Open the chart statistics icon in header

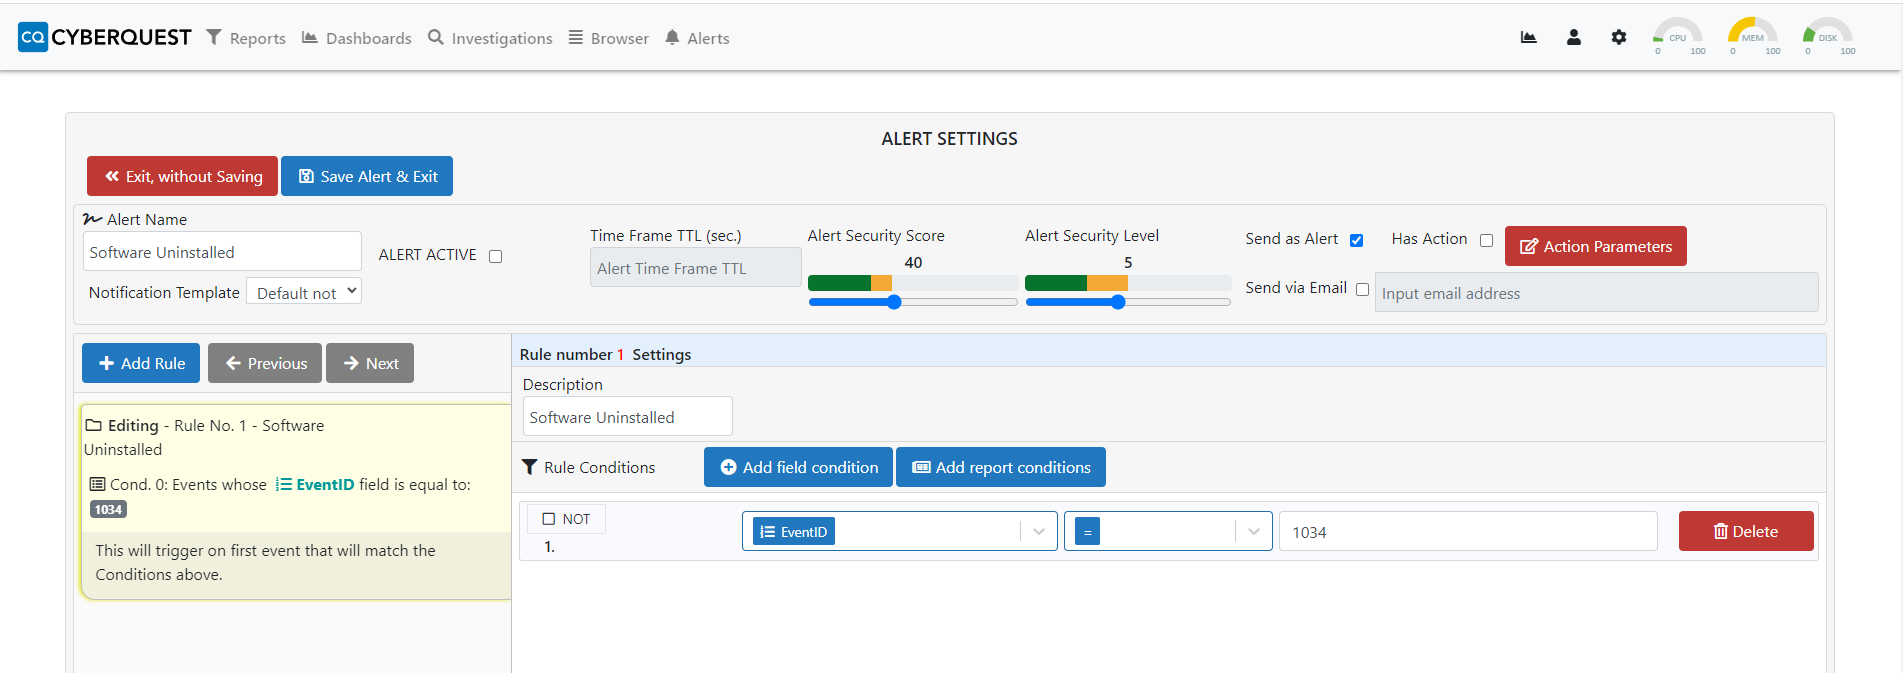click(x=1528, y=37)
